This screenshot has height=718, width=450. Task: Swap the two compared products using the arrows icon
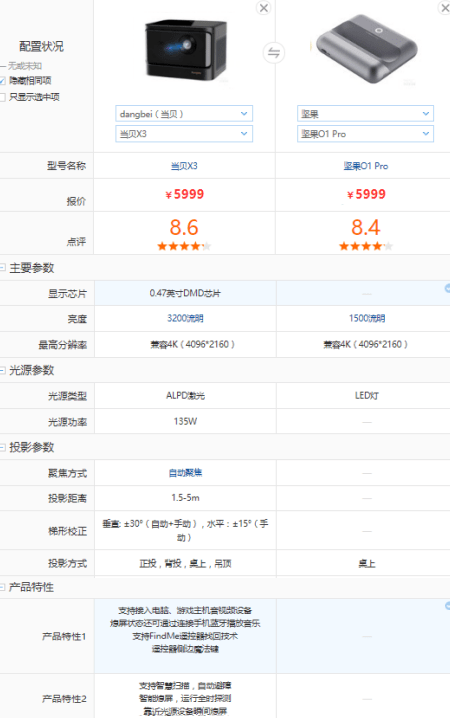pyautogui.click(x=274, y=53)
